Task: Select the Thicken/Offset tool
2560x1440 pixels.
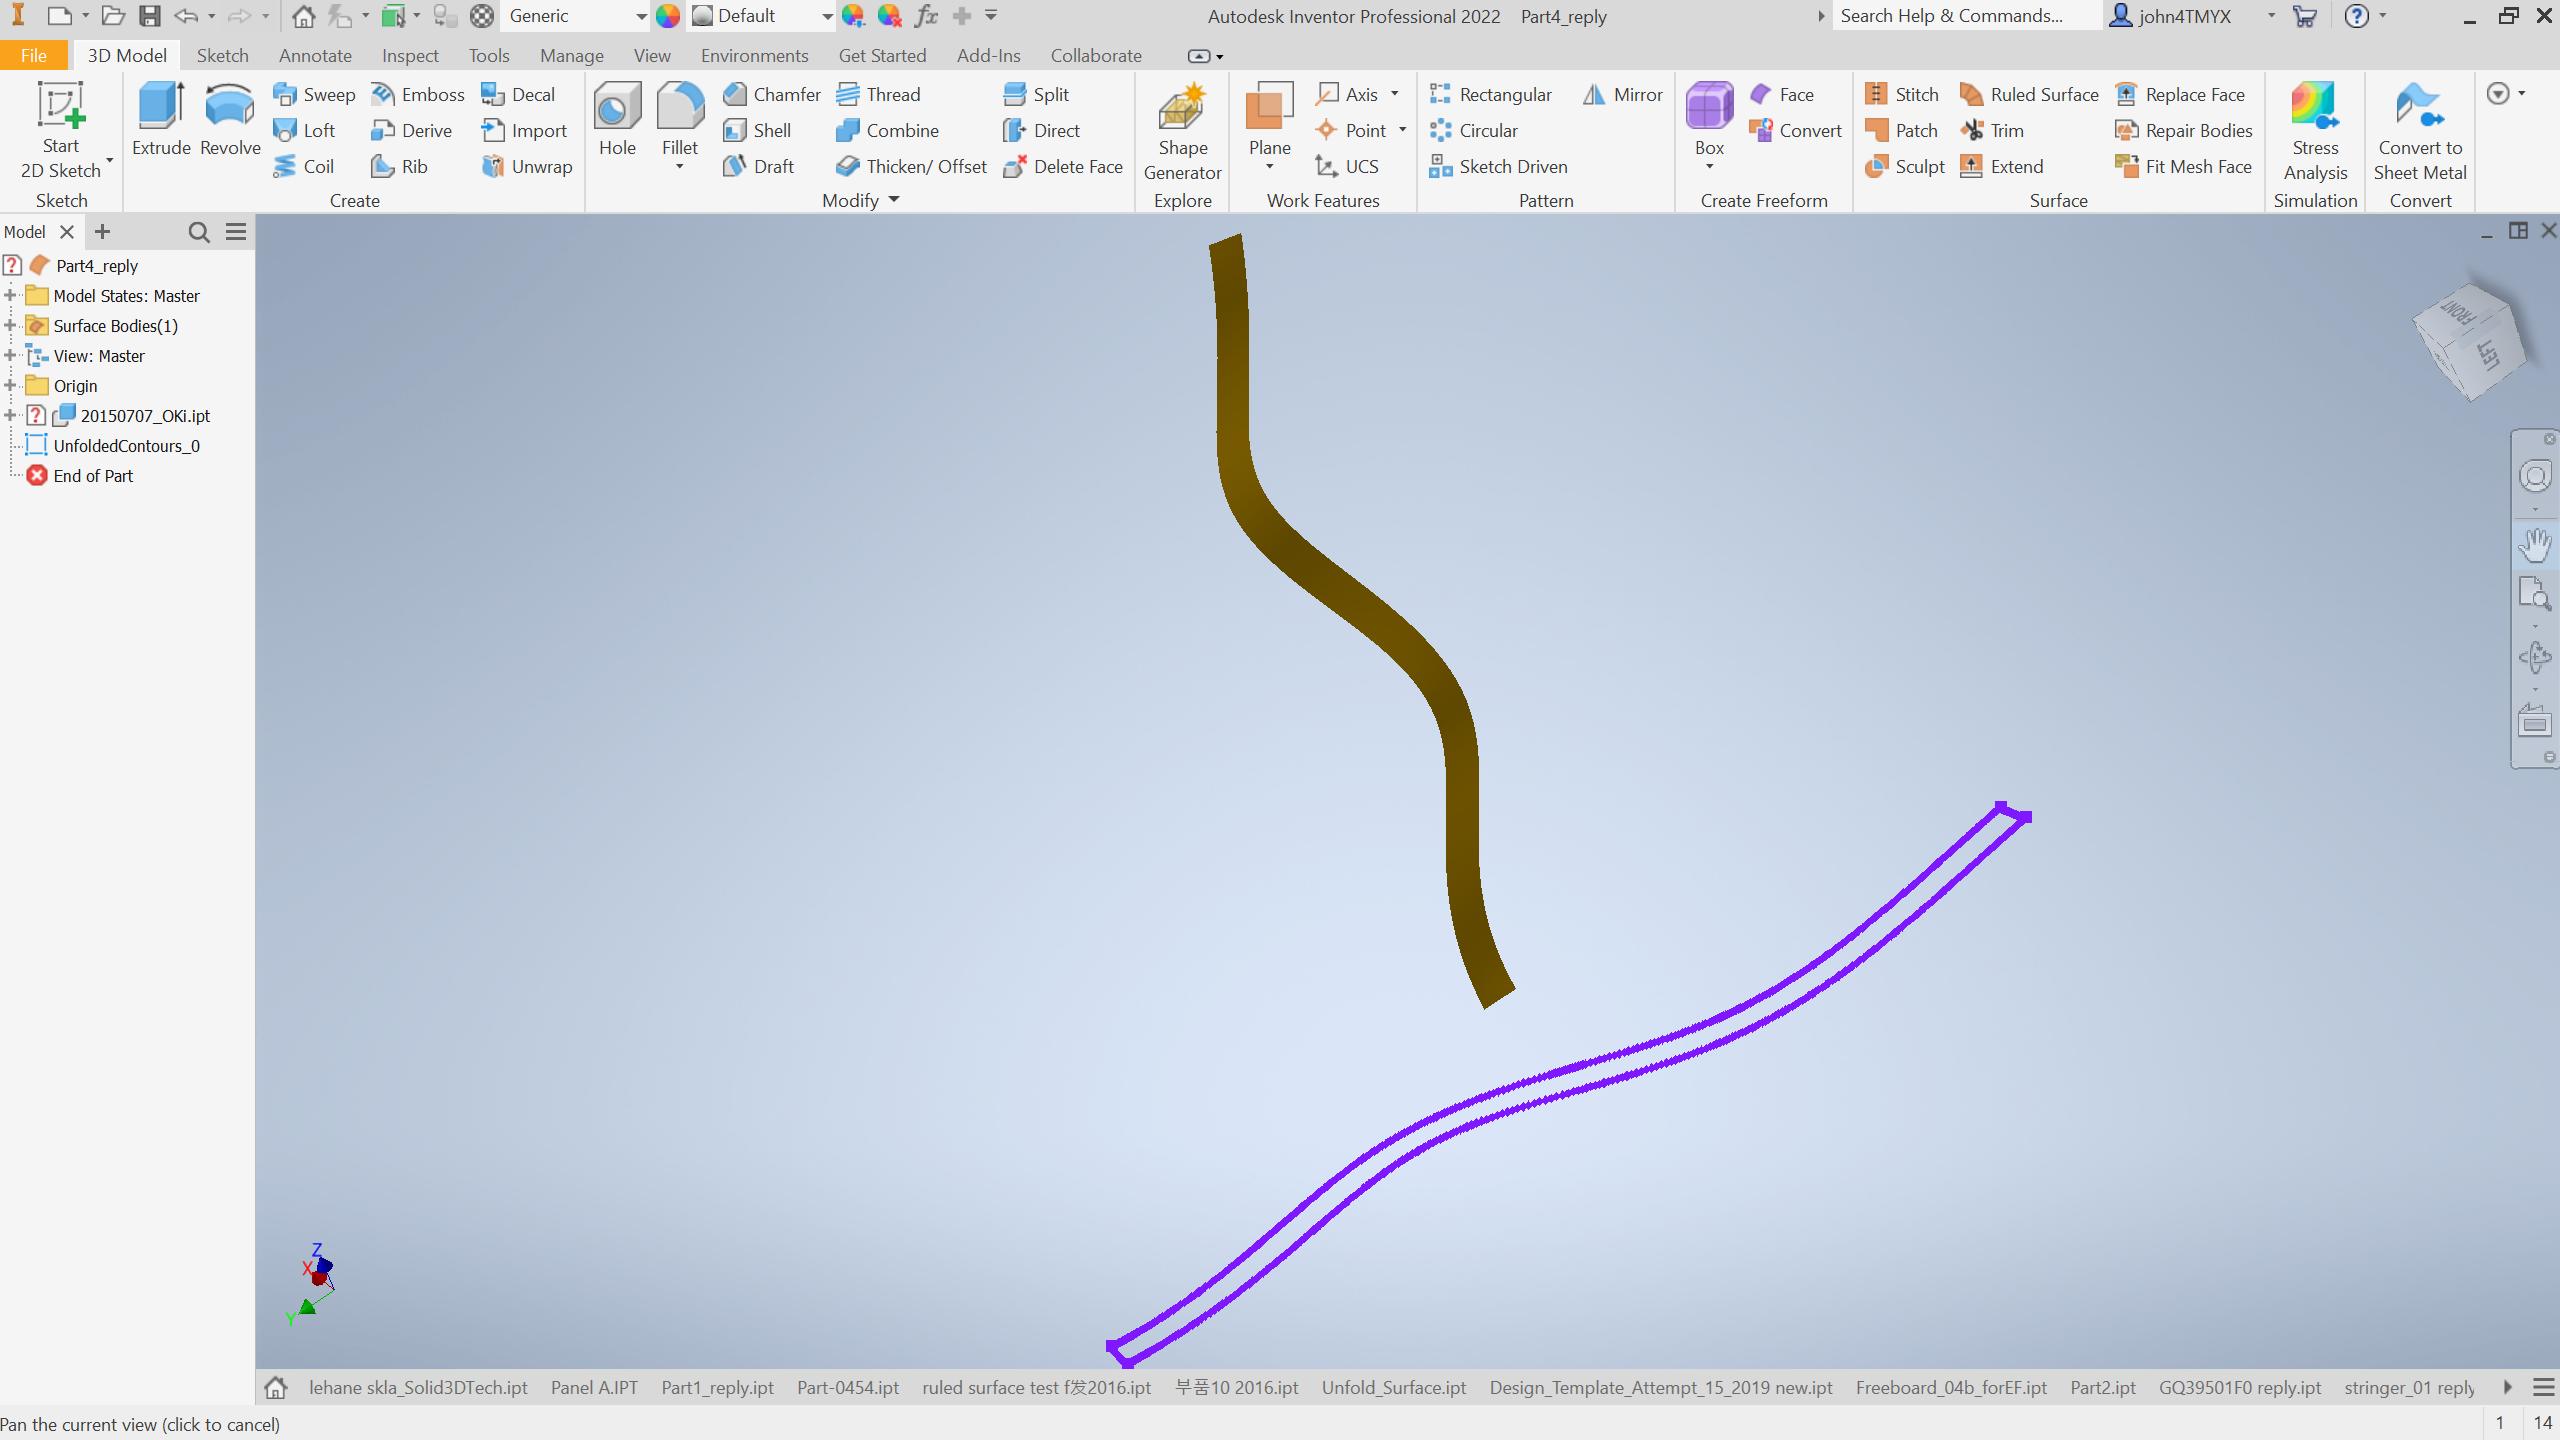Action: pyautogui.click(x=911, y=166)
